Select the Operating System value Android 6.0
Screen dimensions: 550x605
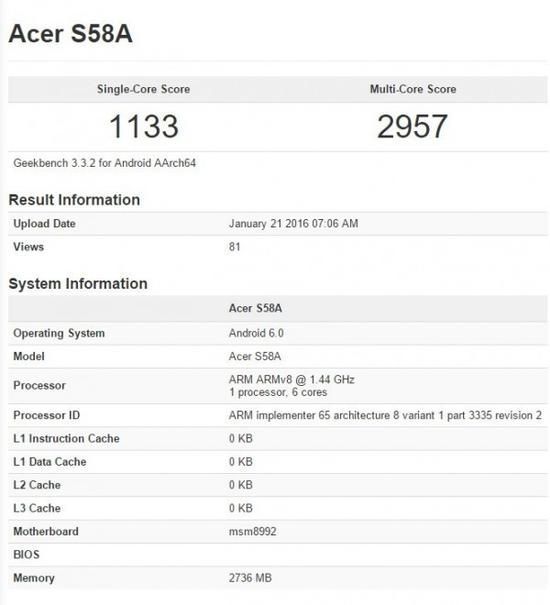pos(256,333)
